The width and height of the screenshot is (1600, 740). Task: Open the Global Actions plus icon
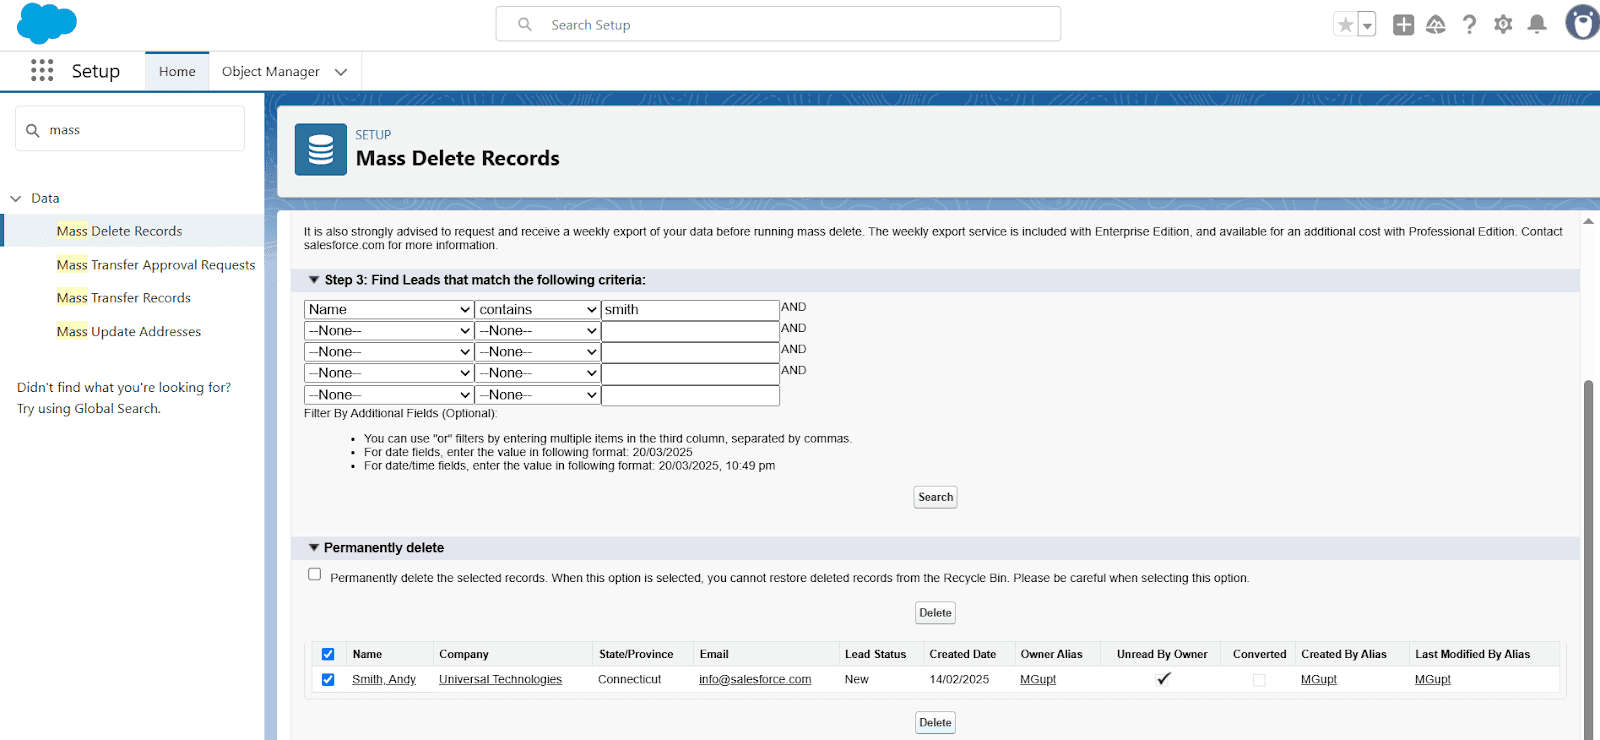[1403, 25]
